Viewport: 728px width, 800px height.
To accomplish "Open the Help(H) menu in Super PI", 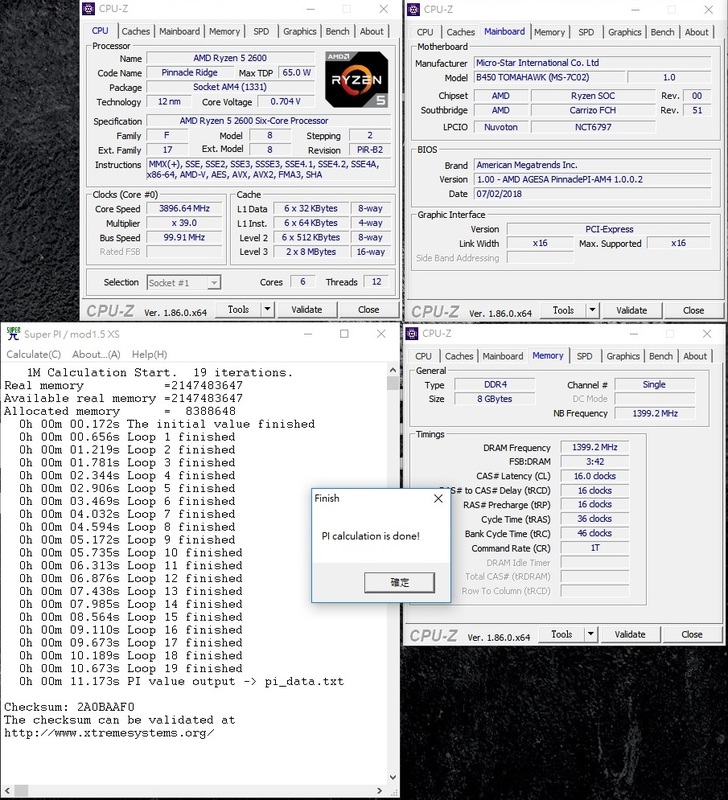I will point(149,354).
